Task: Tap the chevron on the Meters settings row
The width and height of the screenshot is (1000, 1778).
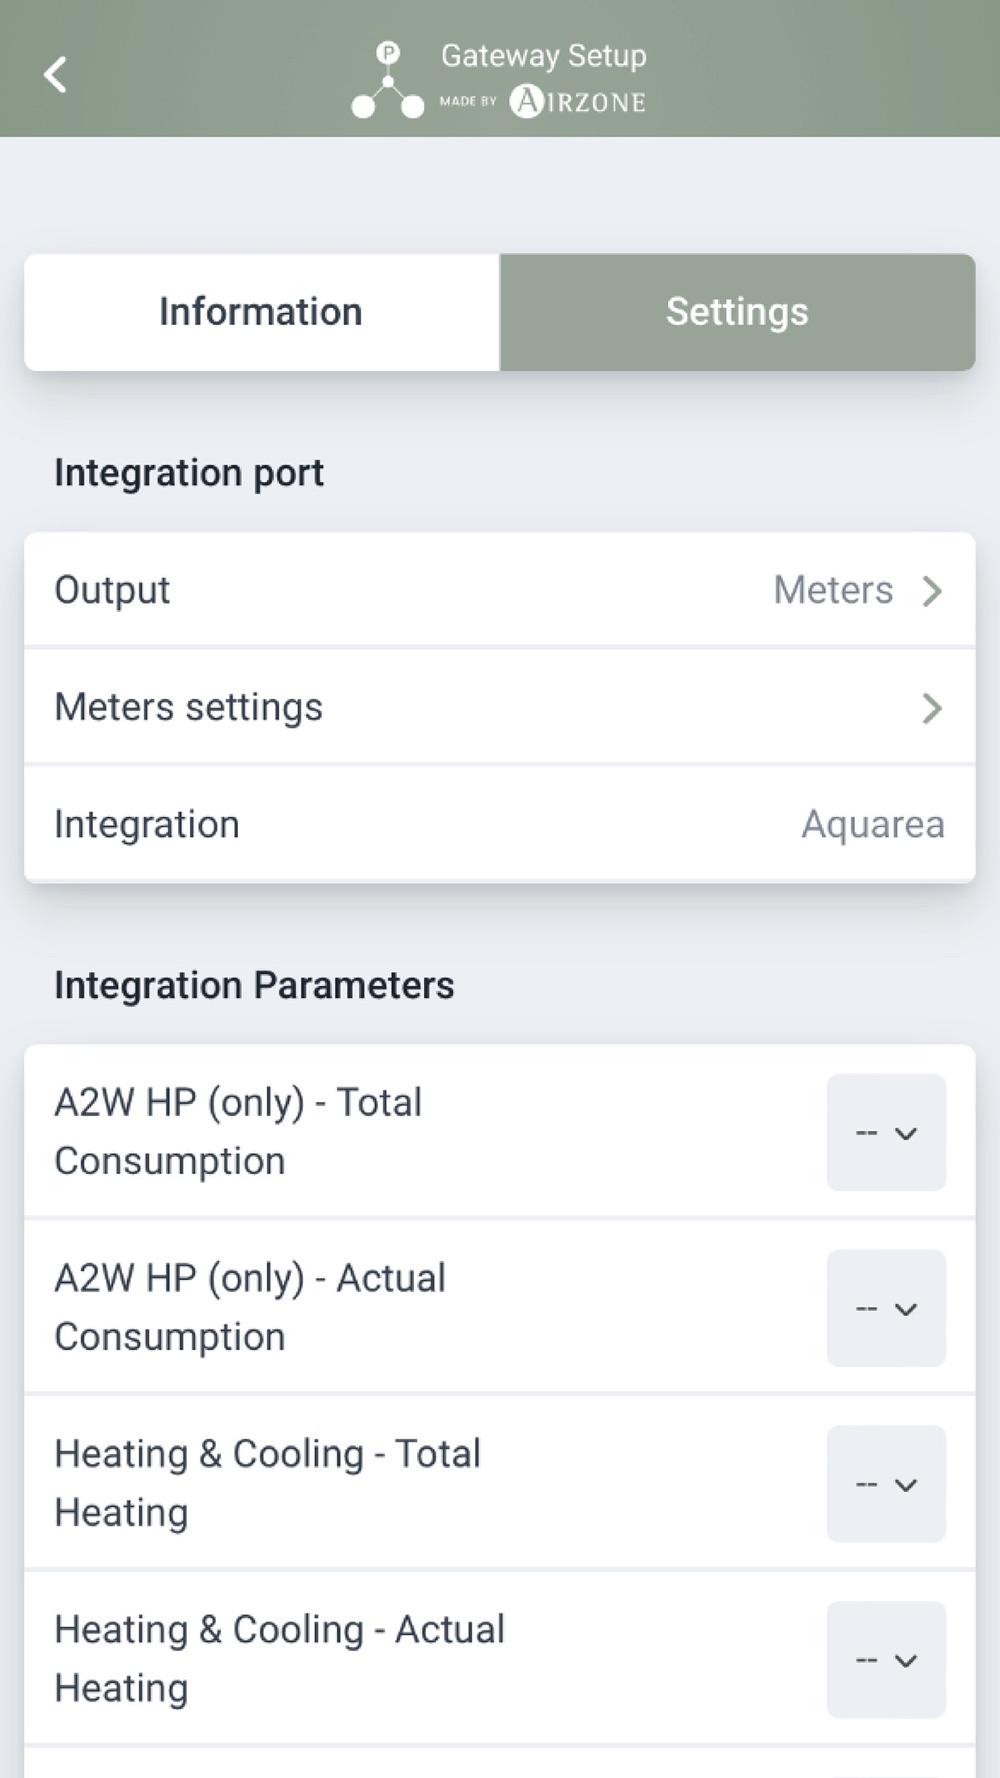Action: (932, 708)
